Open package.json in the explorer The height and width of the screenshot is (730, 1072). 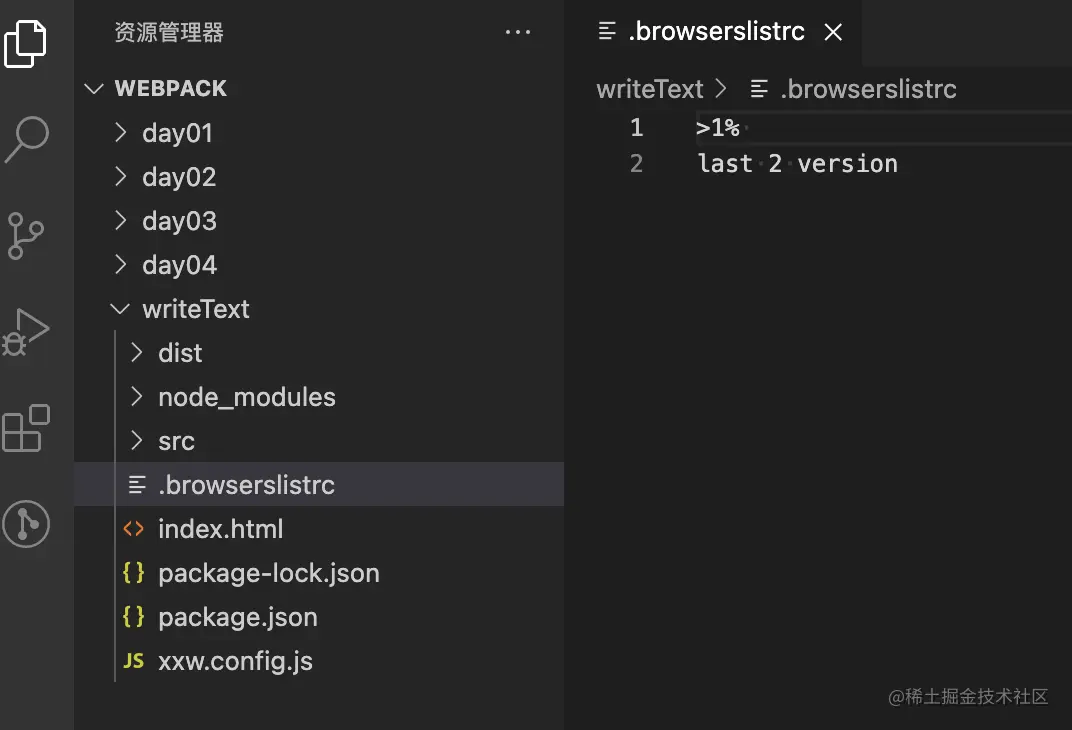[x=238, y=617]
